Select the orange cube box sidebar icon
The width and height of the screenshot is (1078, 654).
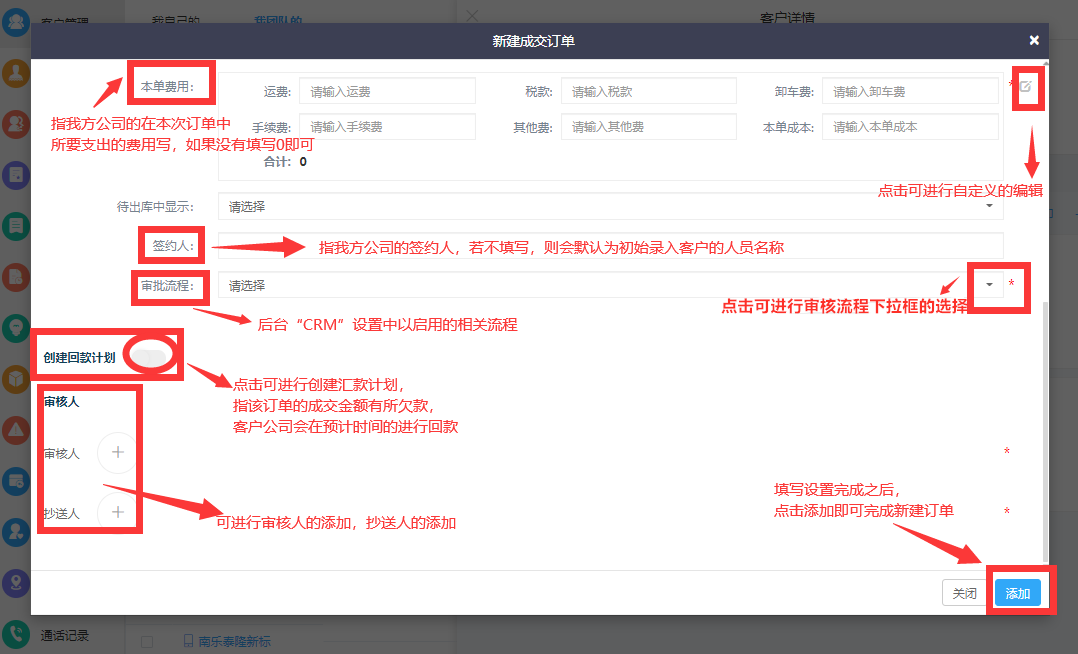pyautogui.click(x=15, y=379)
